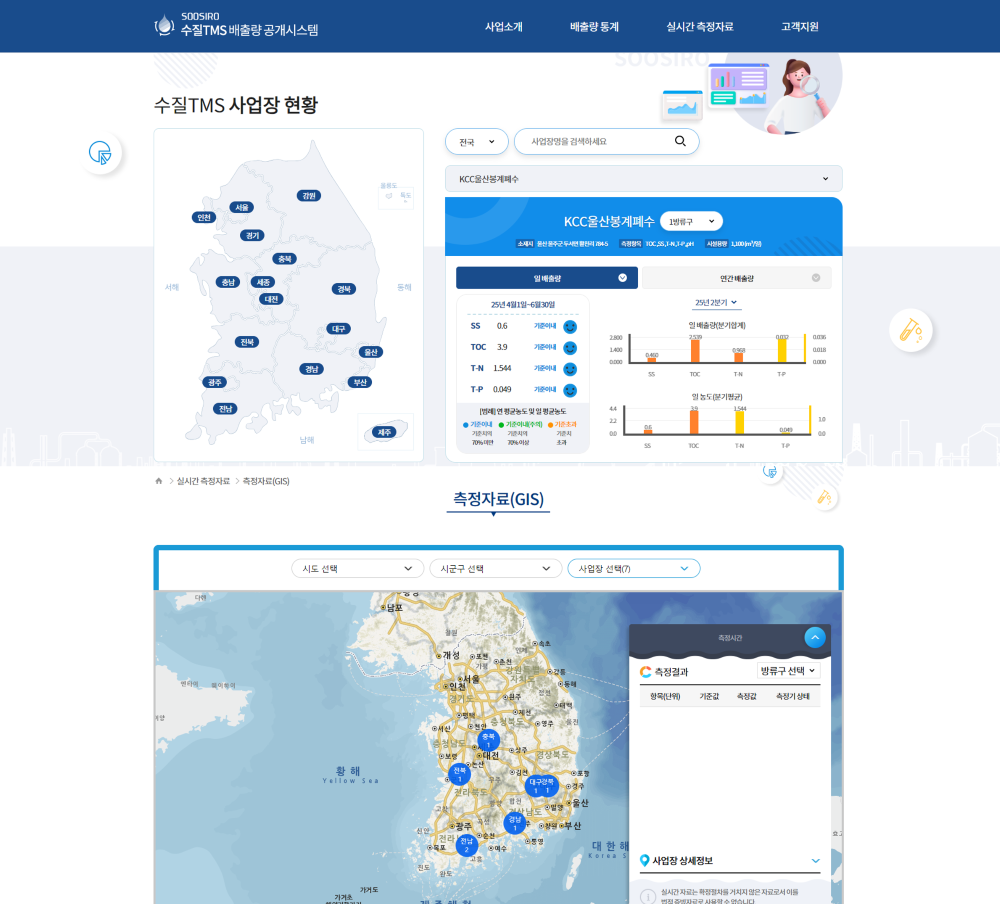
Task: Click the 전북 cluster marker on GIS map
Action: click(x=459, y=774)
